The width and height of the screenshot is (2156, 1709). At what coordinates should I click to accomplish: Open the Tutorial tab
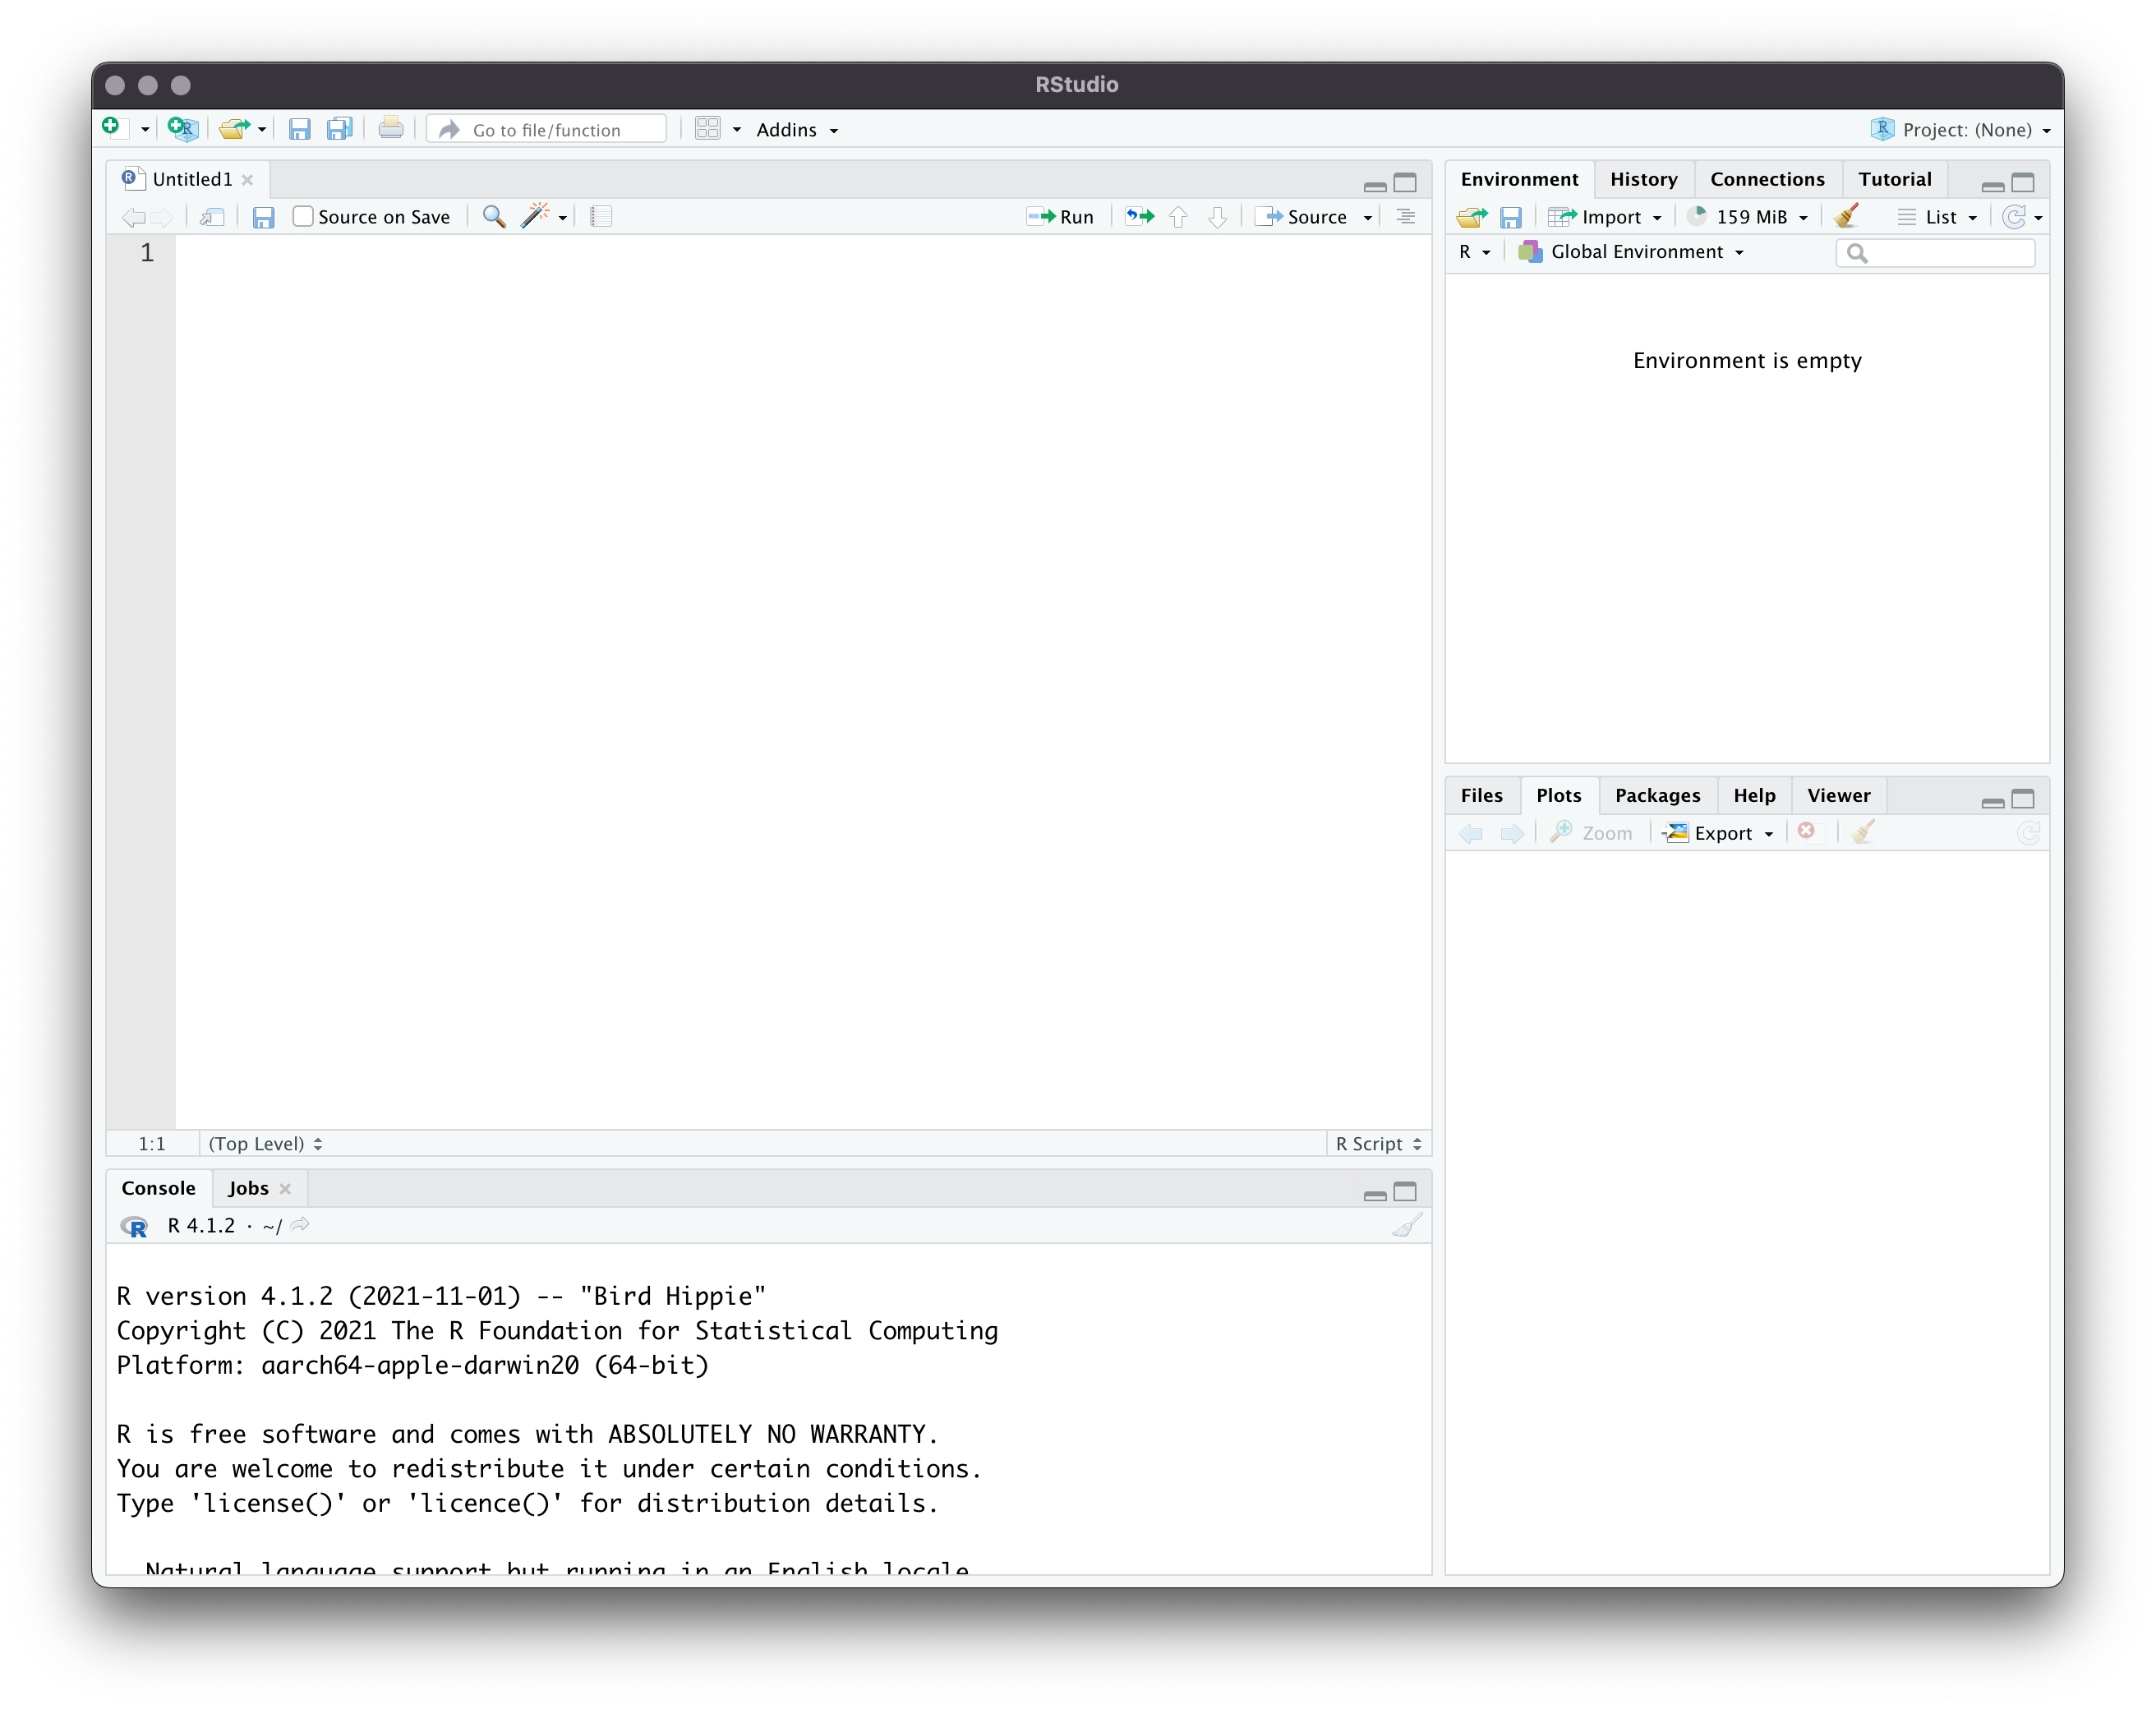(x=1895, y=179)
